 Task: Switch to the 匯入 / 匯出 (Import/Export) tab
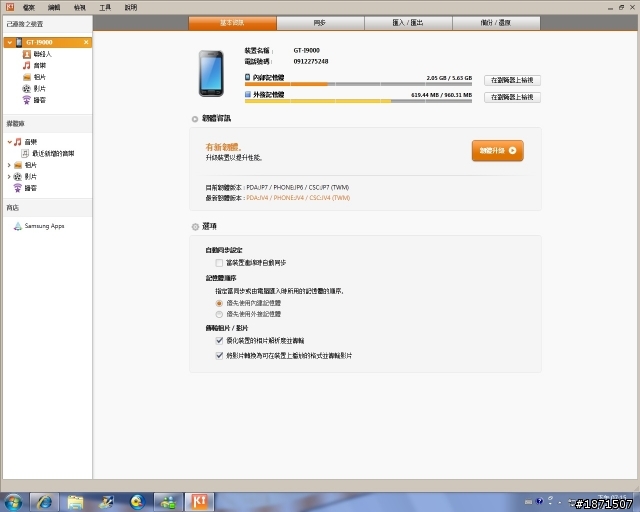click(408, 23)
